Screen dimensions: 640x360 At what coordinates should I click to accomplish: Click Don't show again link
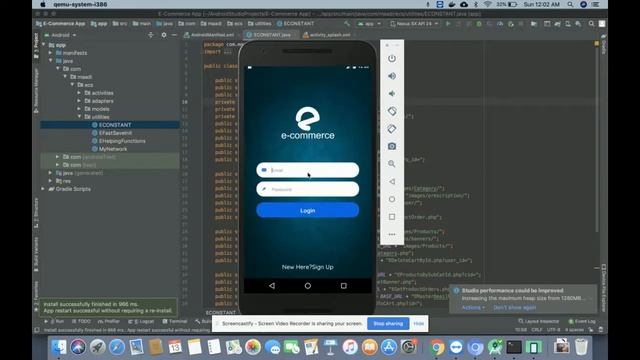pyautogui.click(x=515, y=308)
